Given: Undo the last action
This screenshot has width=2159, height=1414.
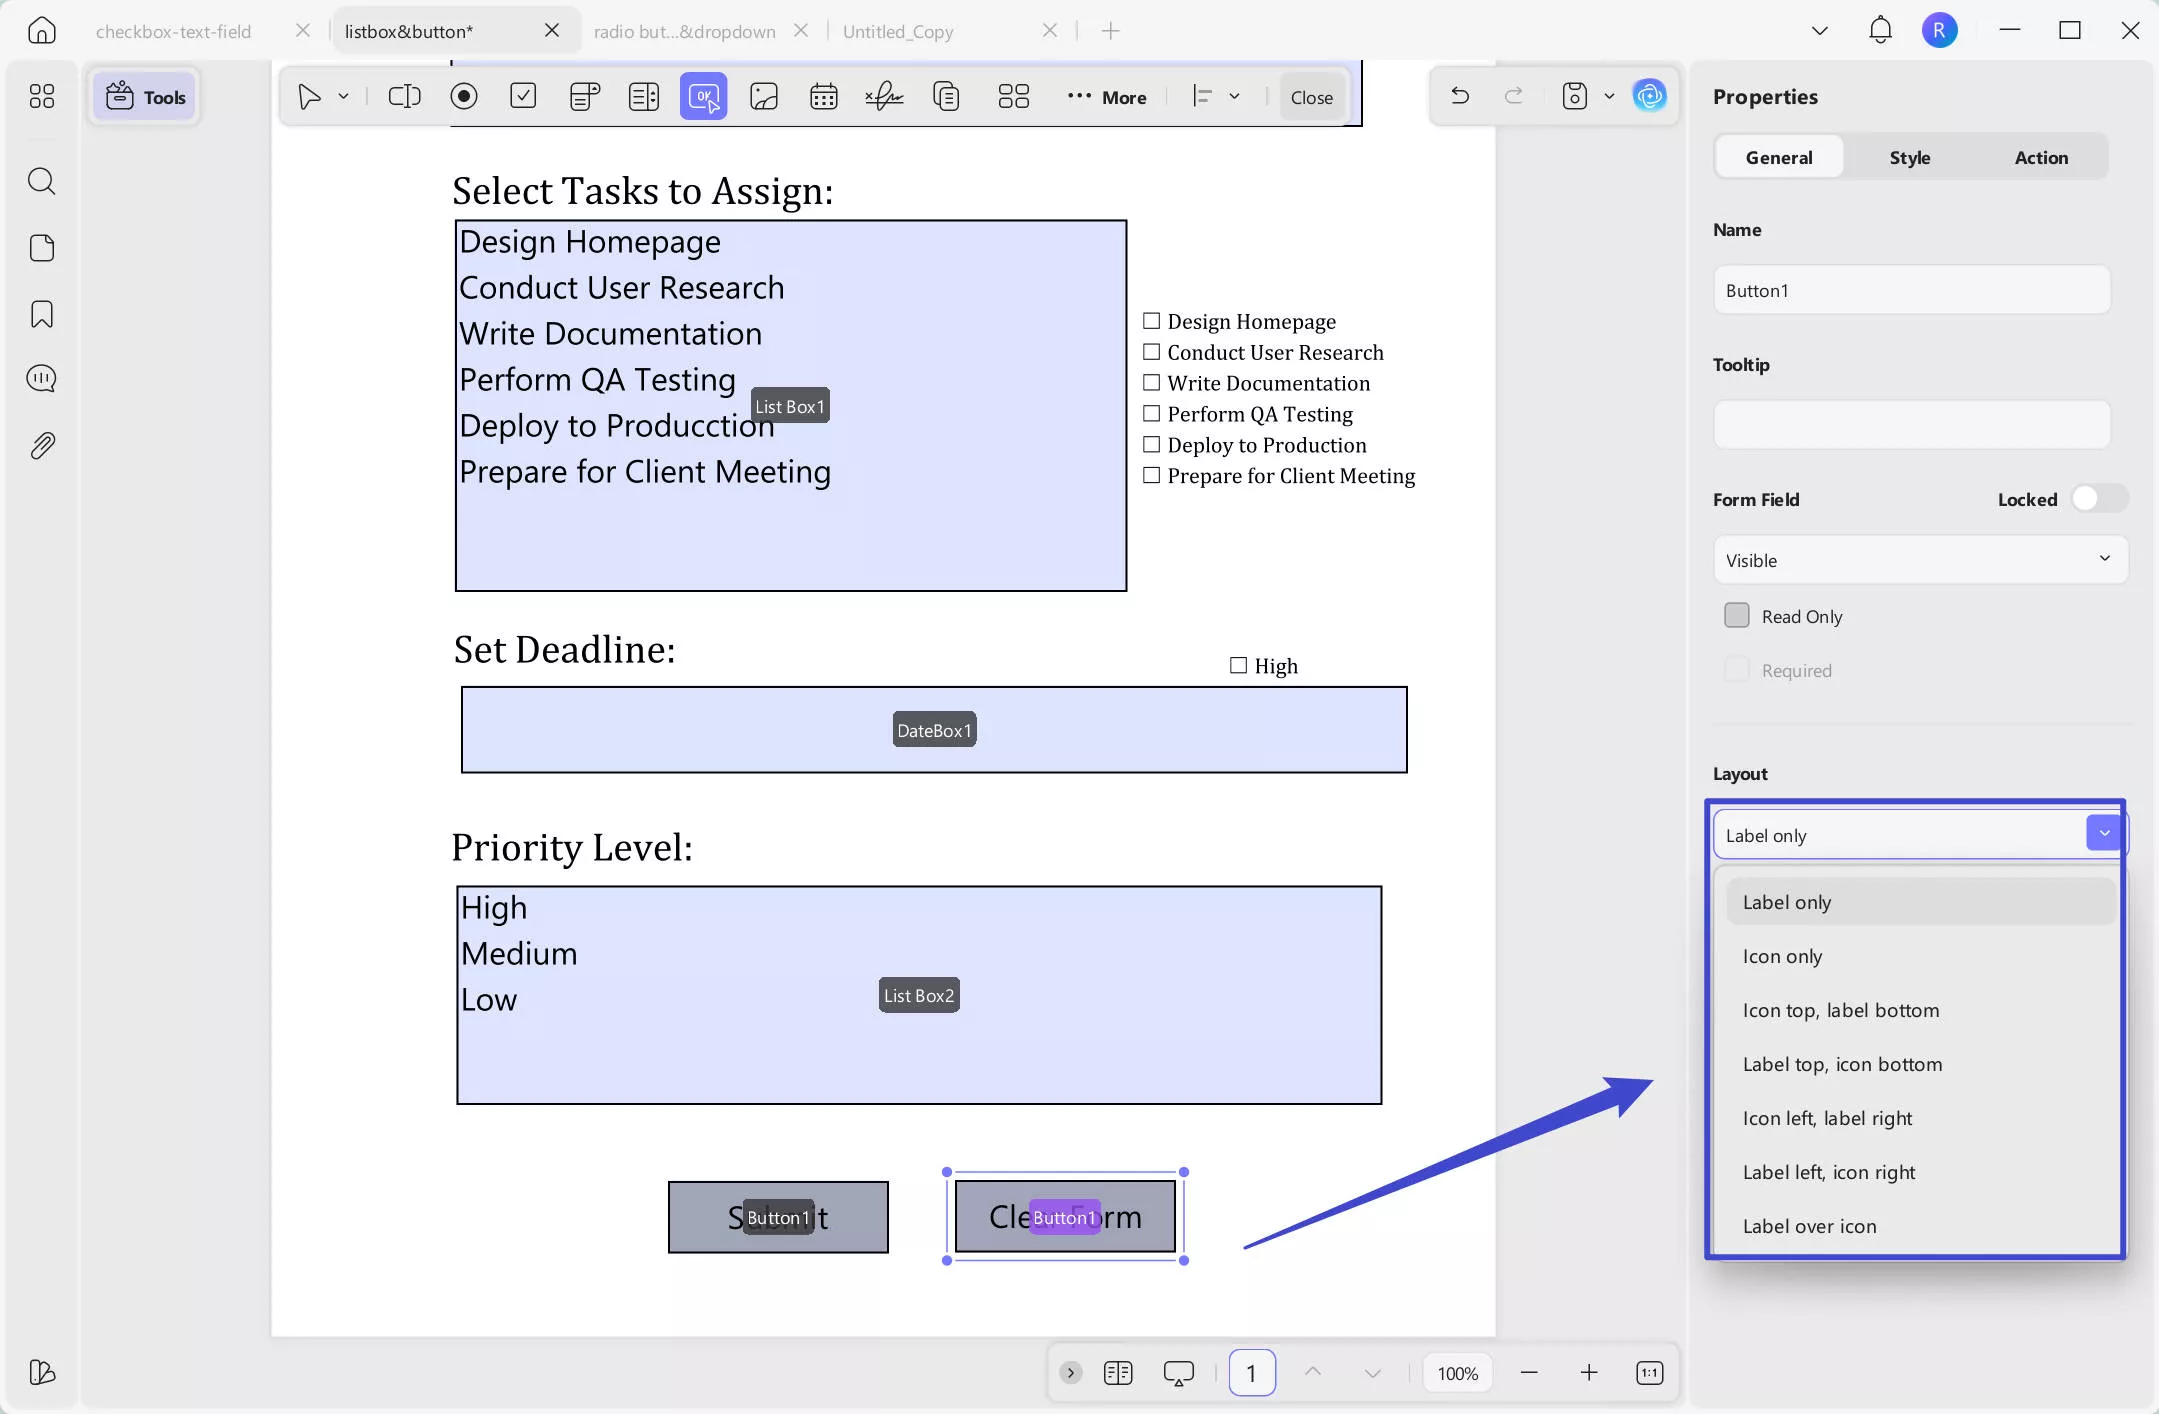Looking at the screenshot, I should (x=1460, y=96).
